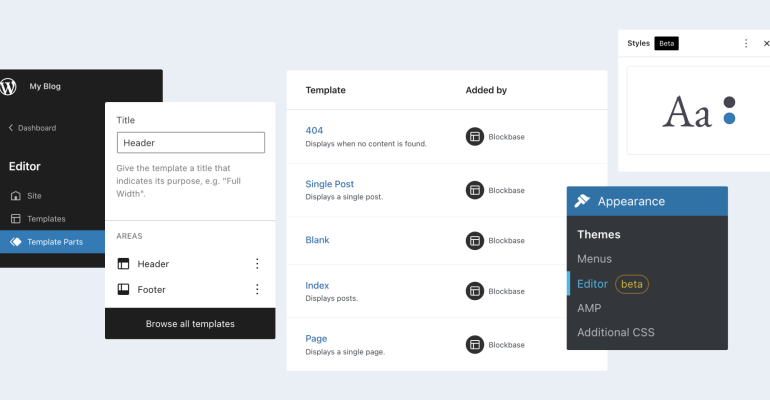Click the WordPress logo icon
Image resolution: width=770 pixels, height=400 pixels.
tap(9, 86)
